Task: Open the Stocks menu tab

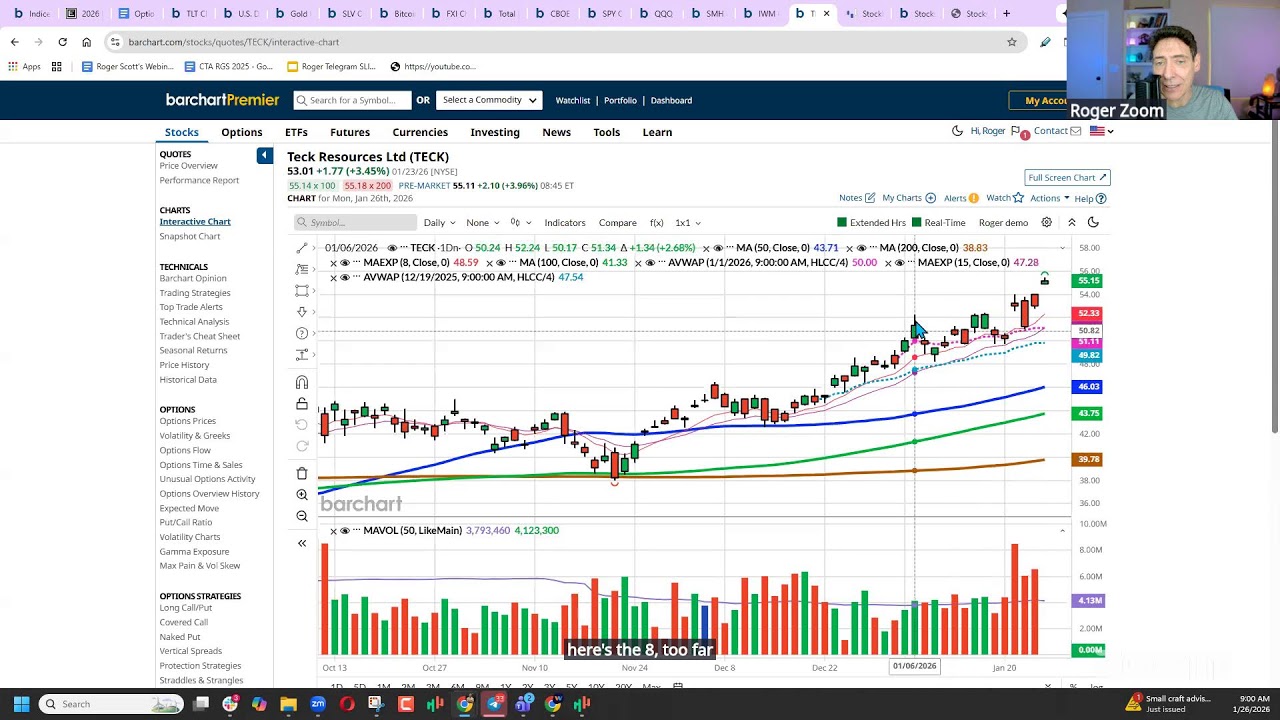Action: point(182,132)
